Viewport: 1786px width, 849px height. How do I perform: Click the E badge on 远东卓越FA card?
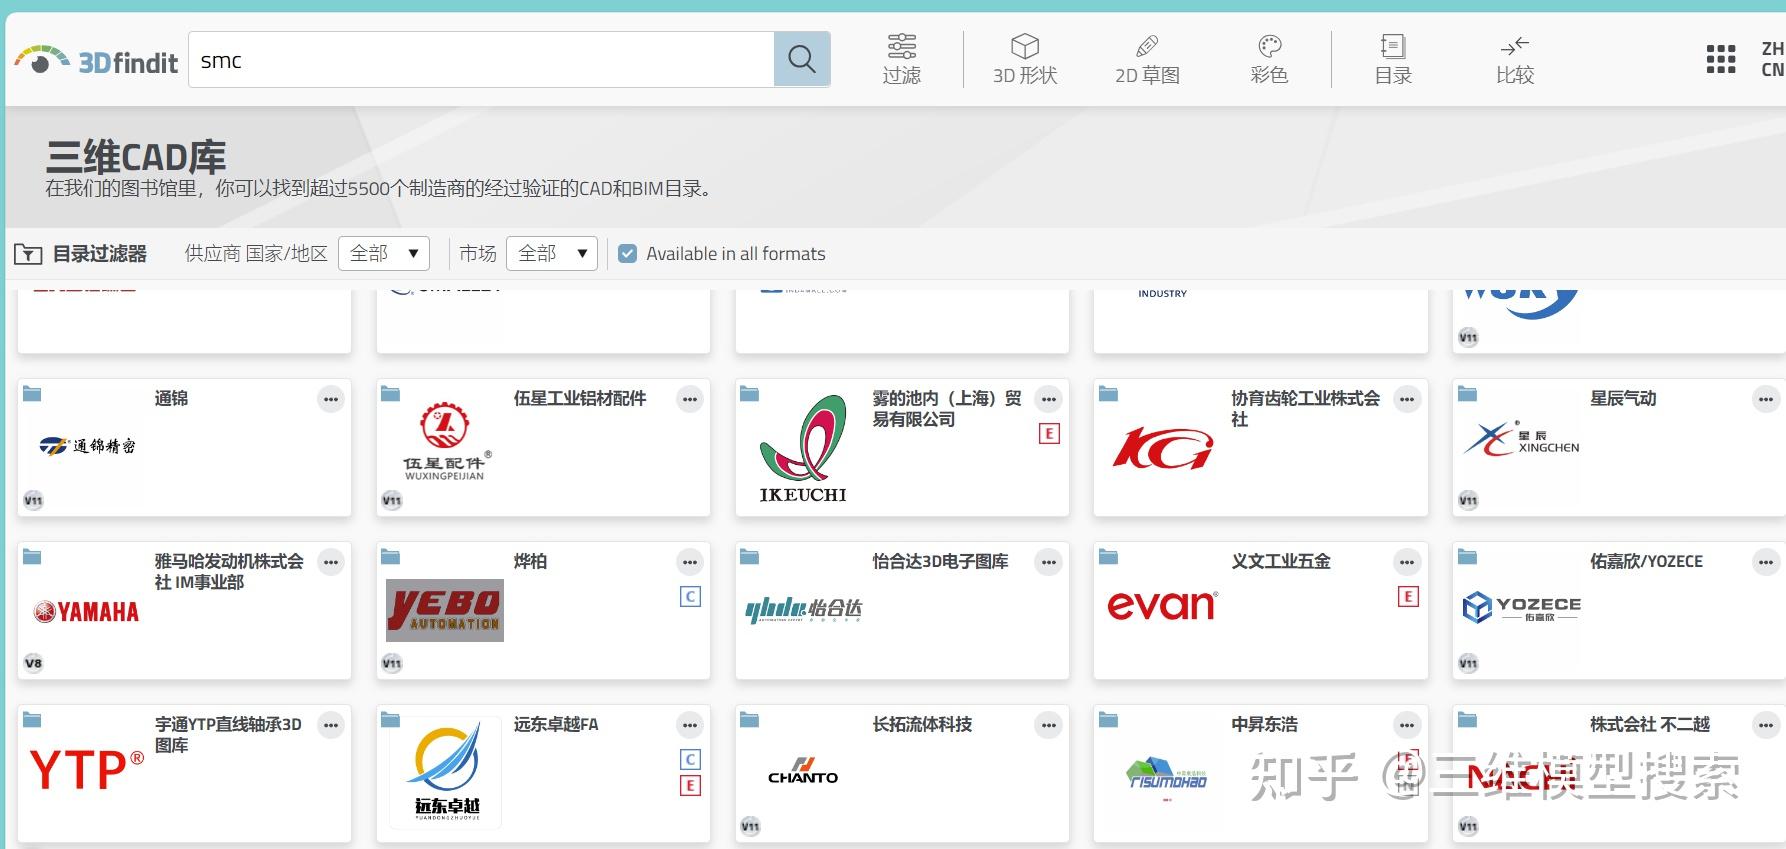click(x=690, y=786)
